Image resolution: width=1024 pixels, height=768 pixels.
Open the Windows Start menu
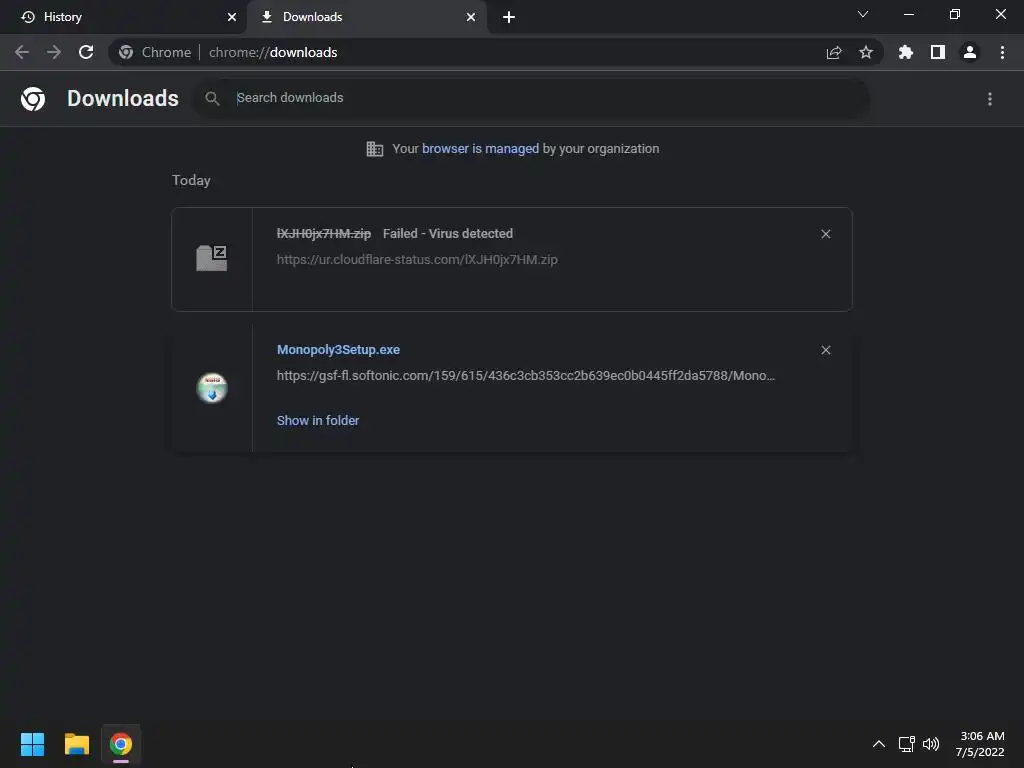(32, 744)
